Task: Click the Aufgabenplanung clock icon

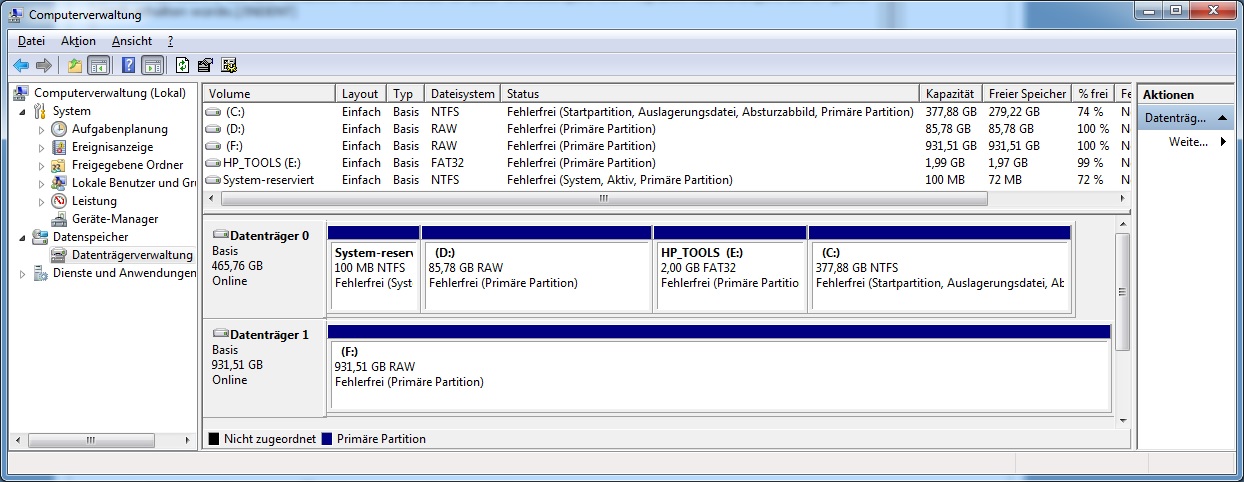Action: tap(59, 129)
